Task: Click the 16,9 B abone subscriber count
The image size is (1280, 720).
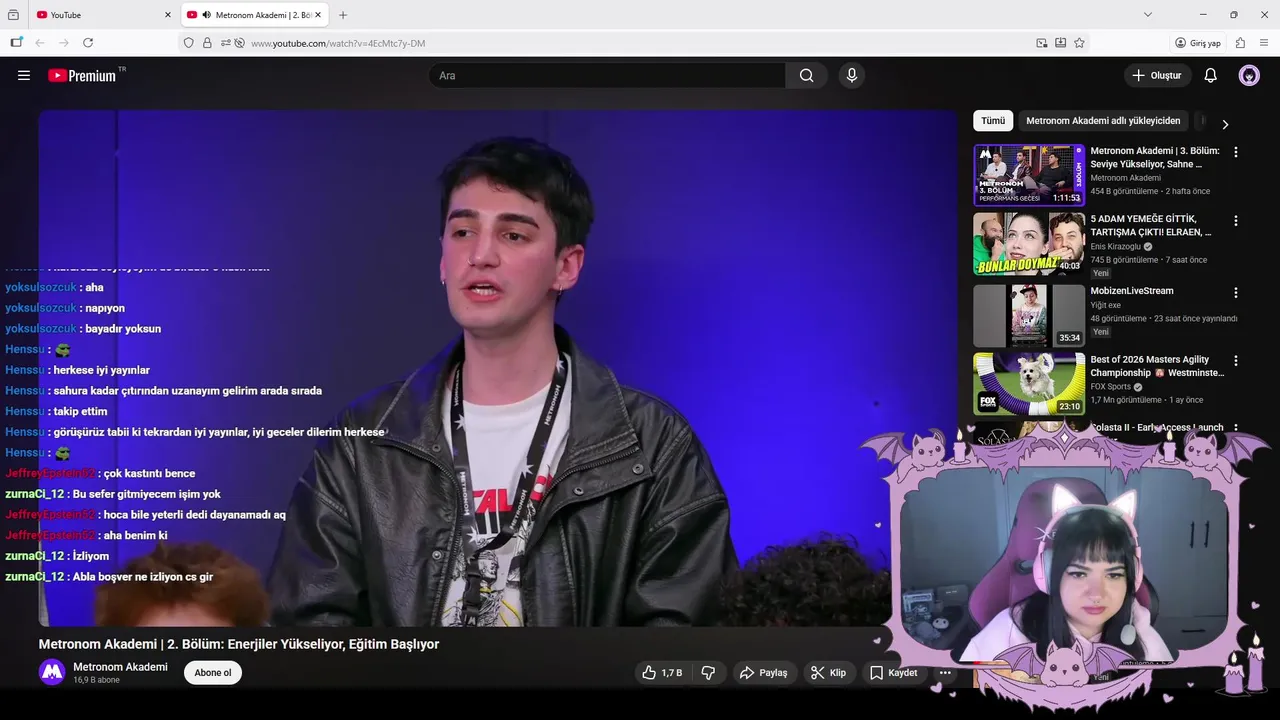Action: (x=96, y=680)
